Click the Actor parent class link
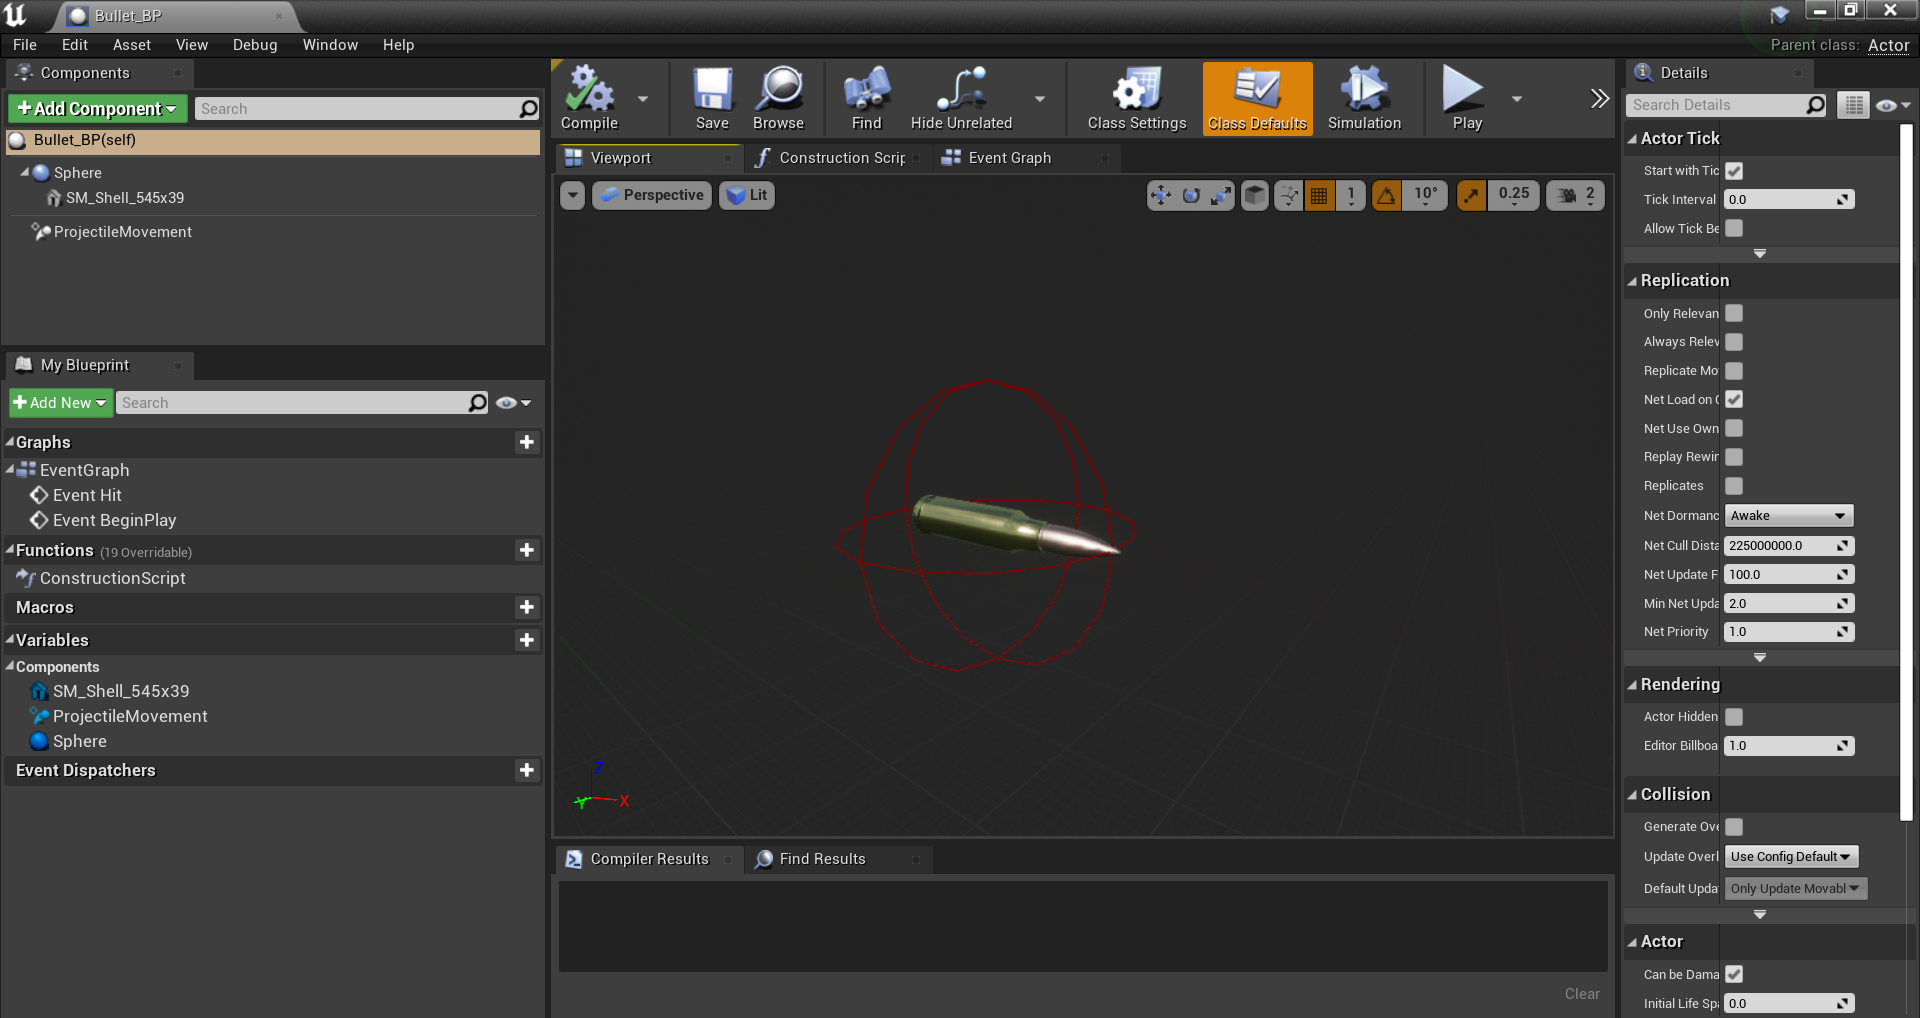Screen dimensions: 1920x1018 [x=1888, y=45]
